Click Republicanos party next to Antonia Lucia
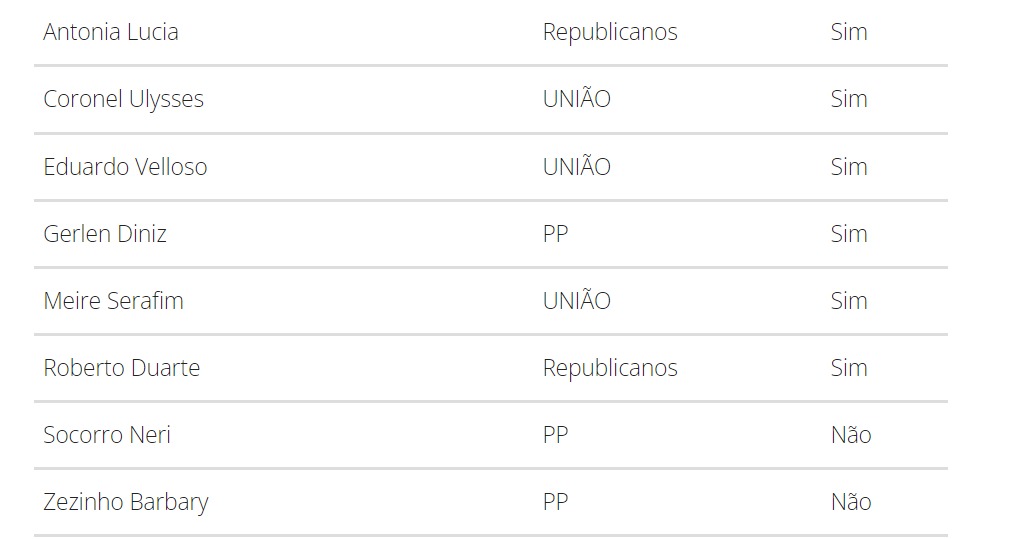This screenshot has width=1012, height=539. tap(610, 32)
